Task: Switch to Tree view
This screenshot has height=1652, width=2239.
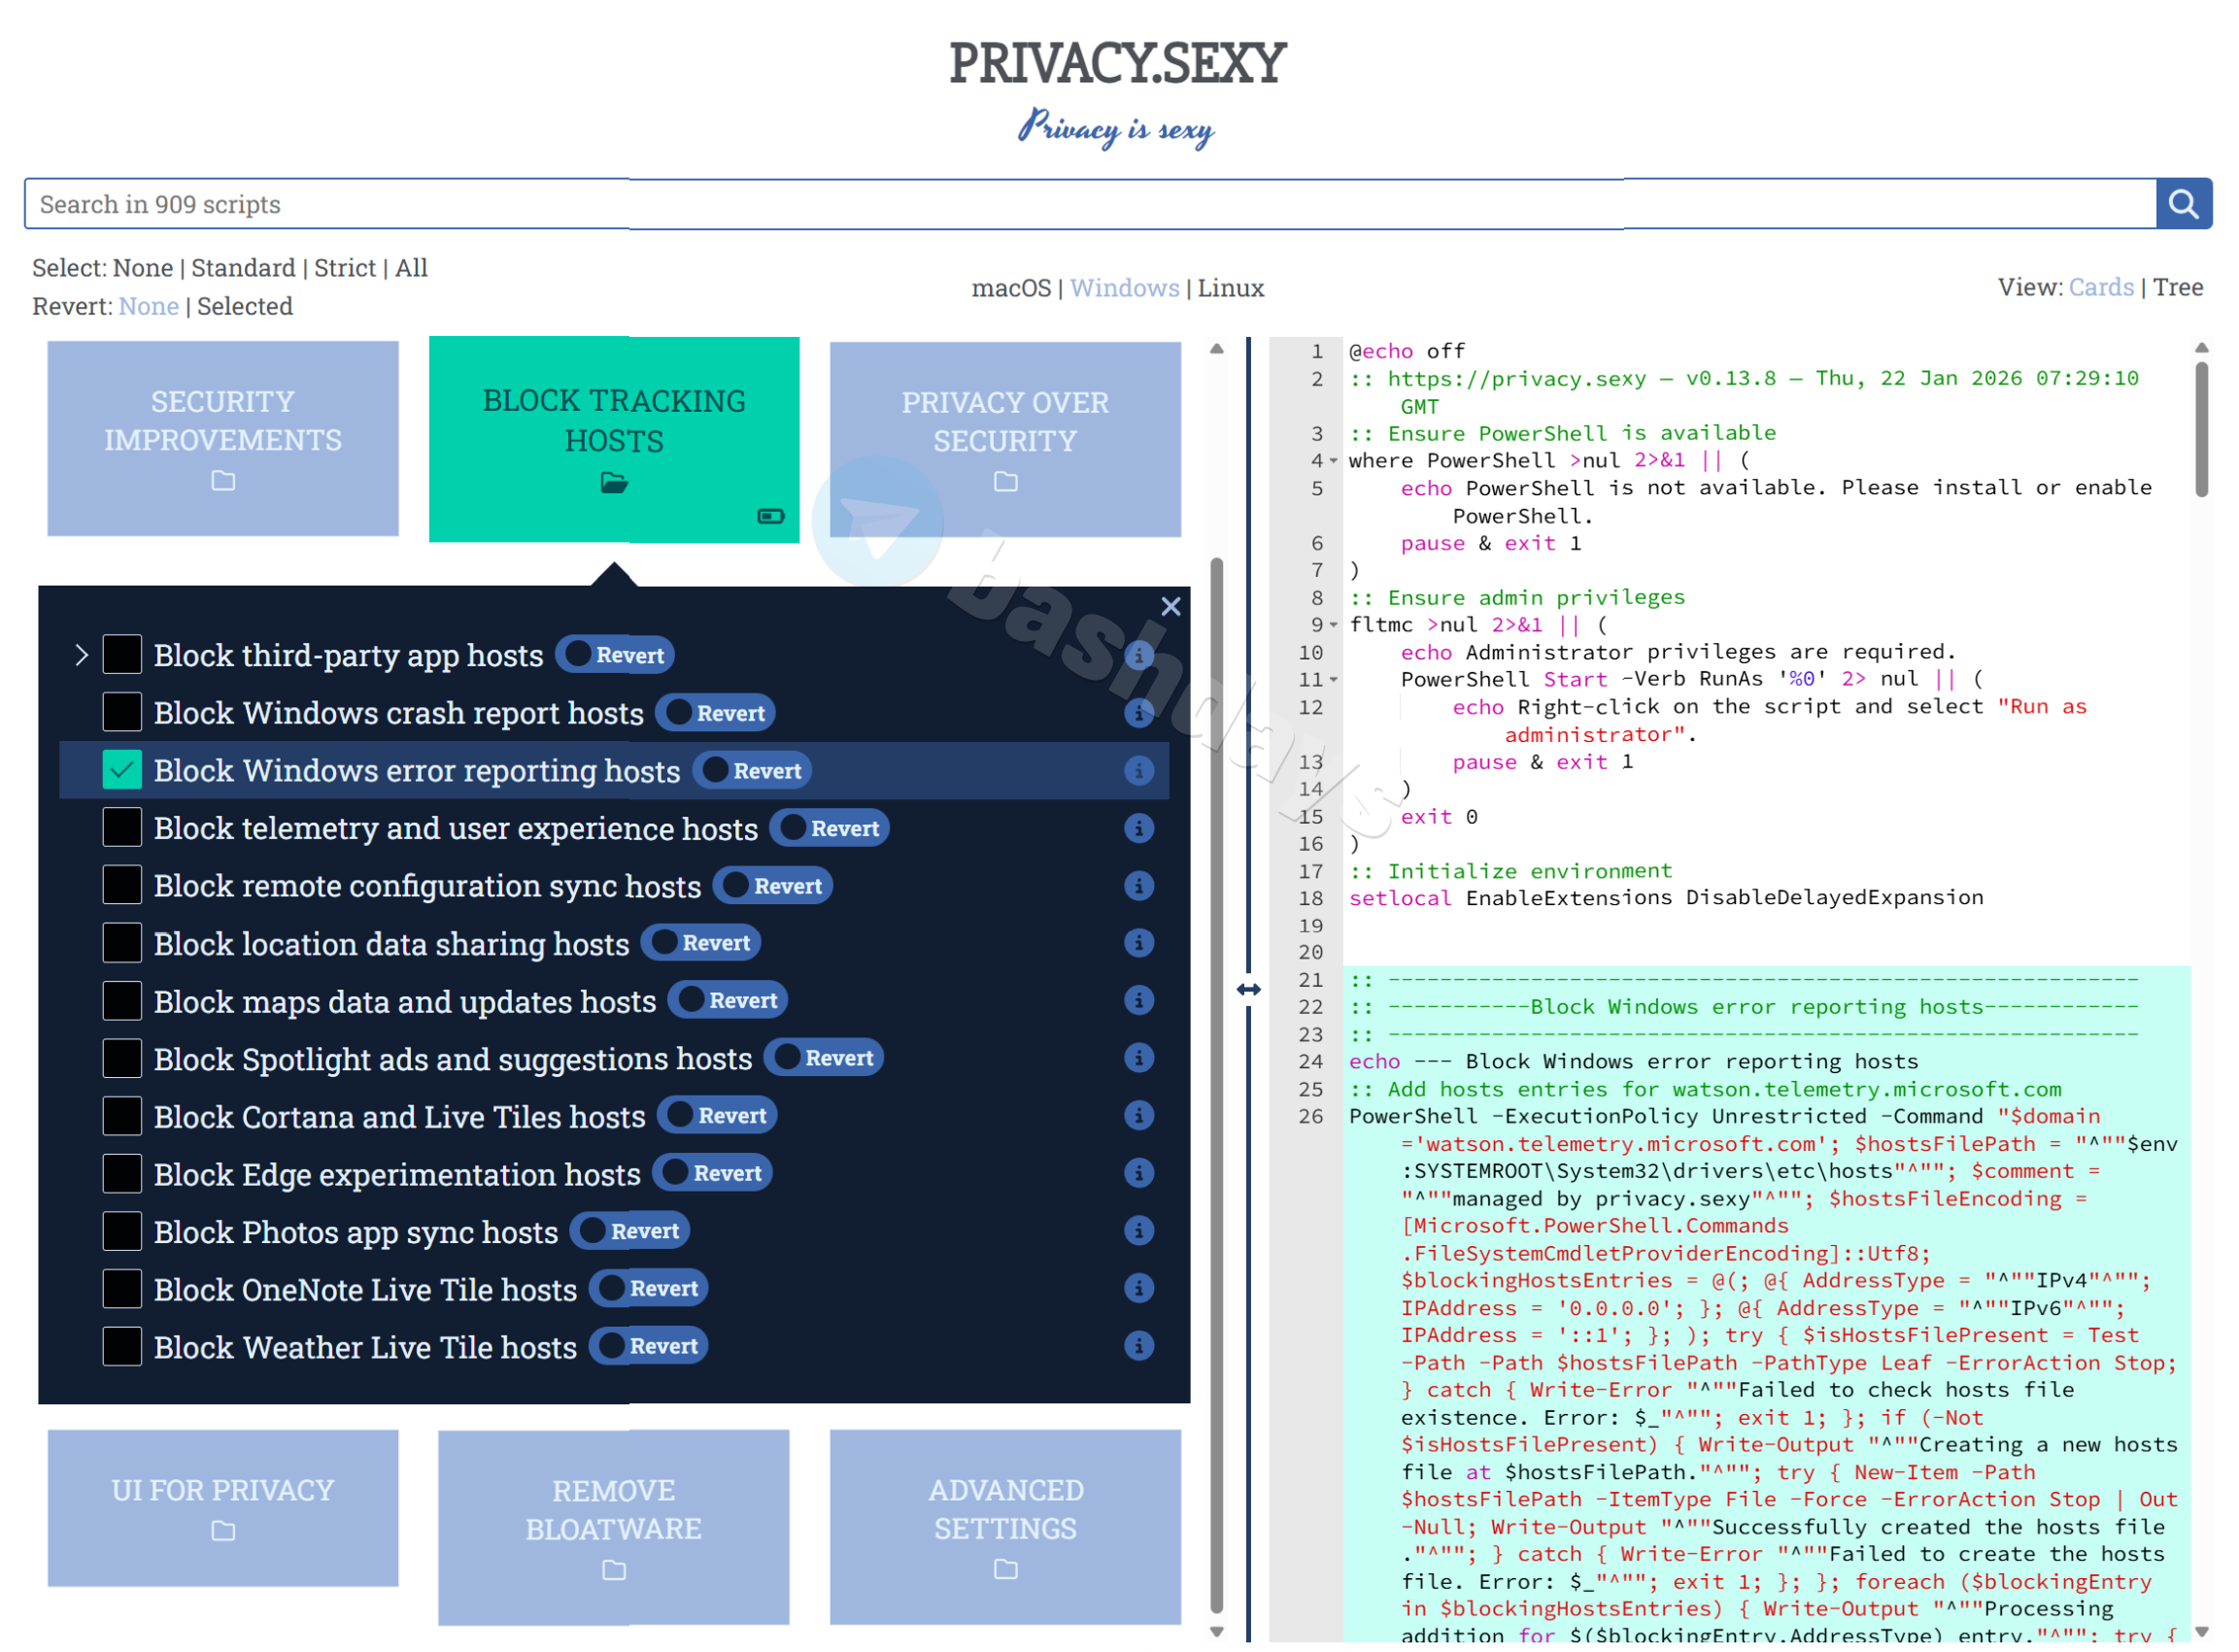Action: click(2178, 288)
